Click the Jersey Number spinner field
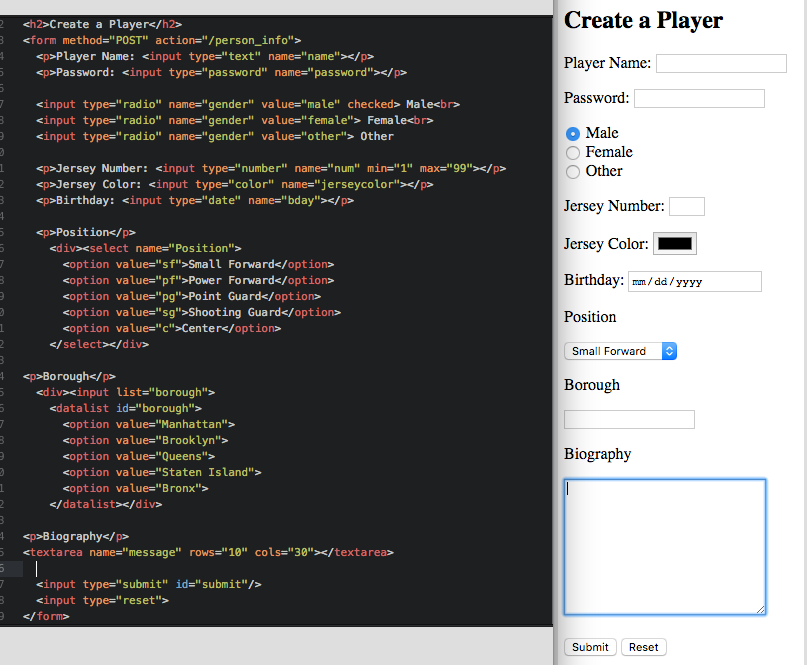Viewport: 807px width, 665px height. [x=687, y=206]
